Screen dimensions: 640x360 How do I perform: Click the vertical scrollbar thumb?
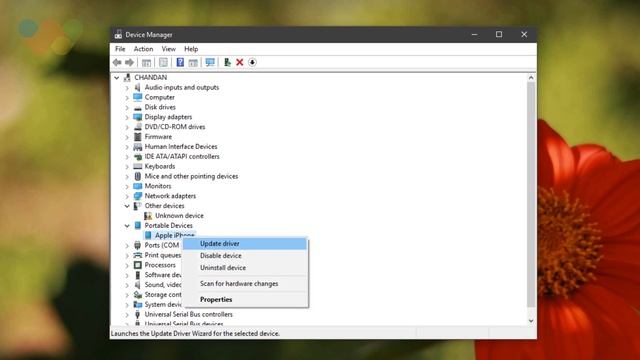(x=531, y=194)
